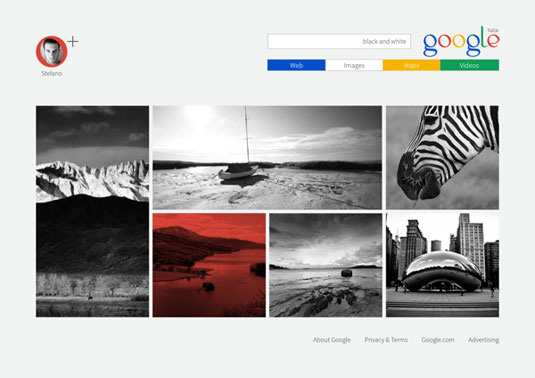Click the Stefano name label
Screen dimensions: 535x378
[x=52, y=73]
